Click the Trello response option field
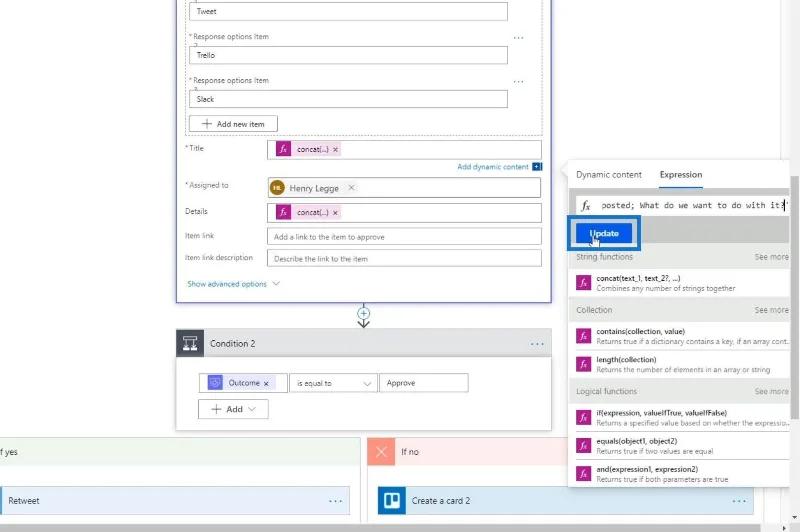Viewport: 800px width, 532px height. click(x=348, y=55)
